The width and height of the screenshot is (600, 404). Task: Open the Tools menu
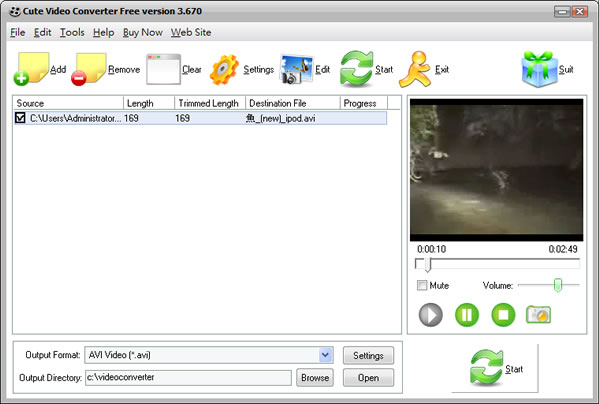click(x=72, y=33)
